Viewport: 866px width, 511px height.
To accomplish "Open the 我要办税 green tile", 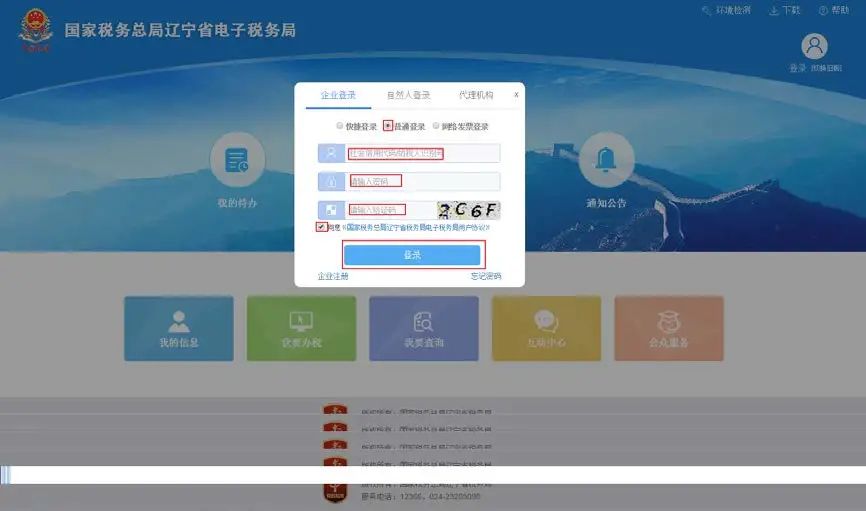I will click(x=302, y=329).
